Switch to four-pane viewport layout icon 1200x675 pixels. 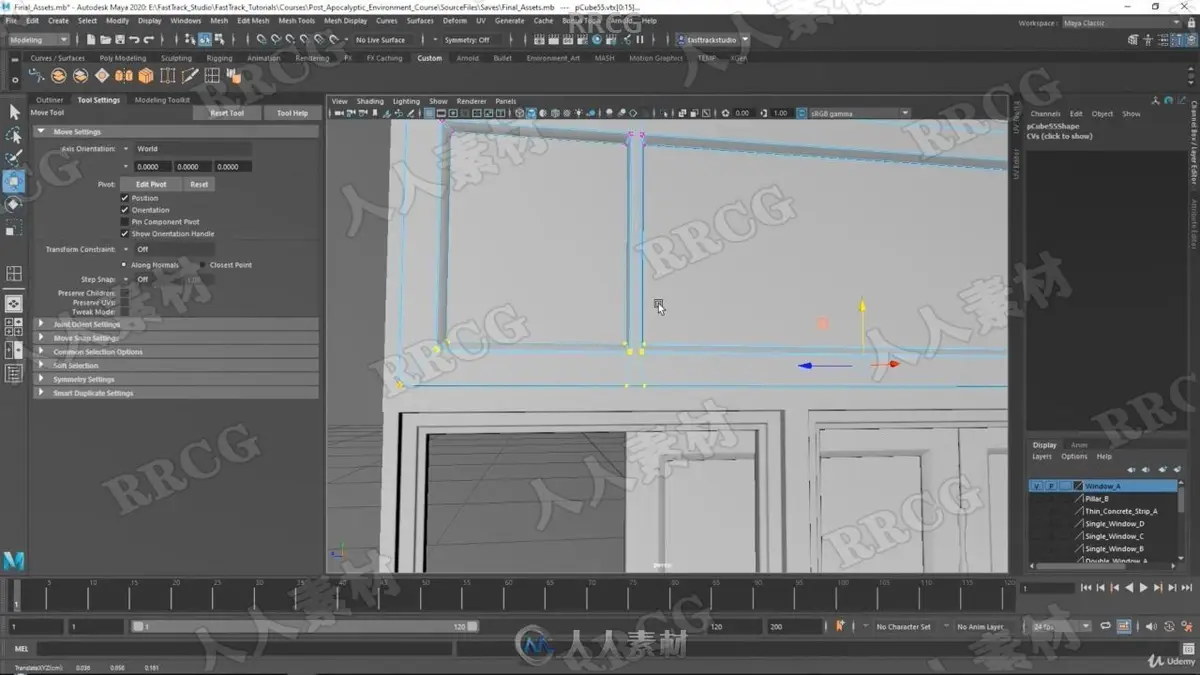(x=14, y=327)
